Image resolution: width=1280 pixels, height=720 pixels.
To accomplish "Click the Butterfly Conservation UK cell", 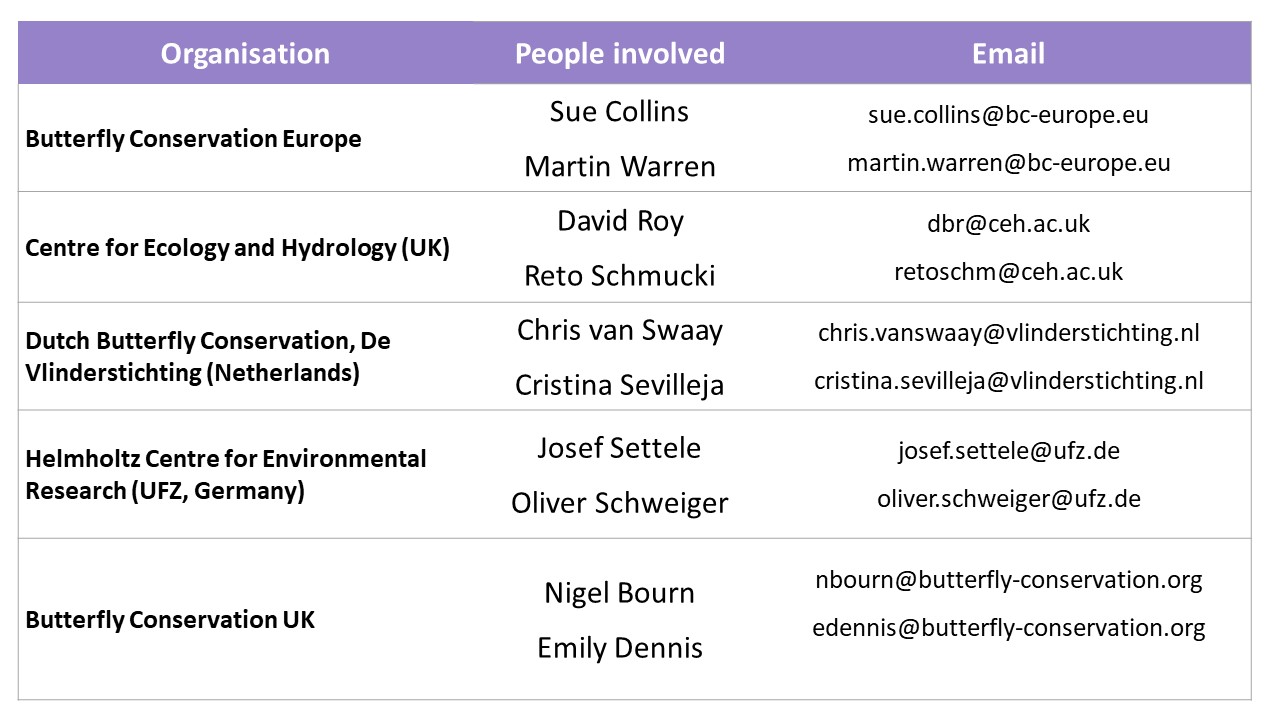I will pos(170,620).
